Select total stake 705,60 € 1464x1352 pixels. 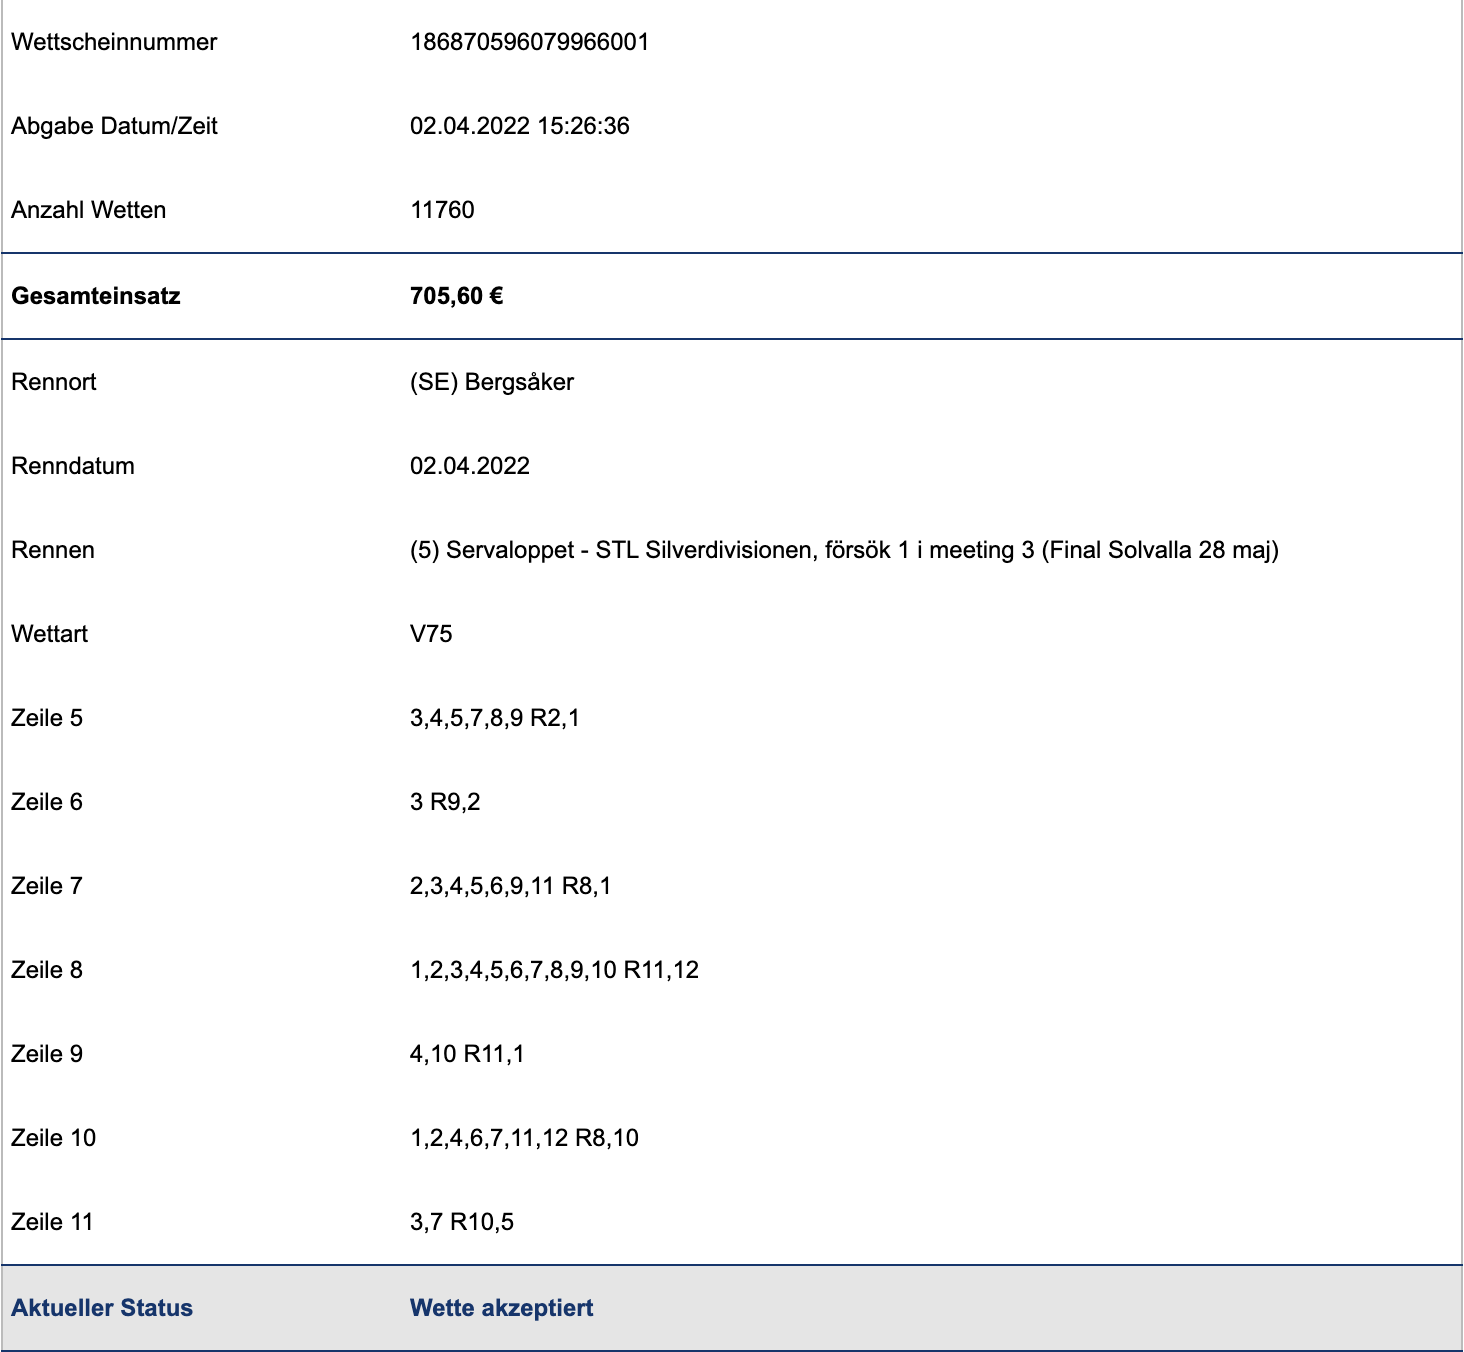coord(456,296)
